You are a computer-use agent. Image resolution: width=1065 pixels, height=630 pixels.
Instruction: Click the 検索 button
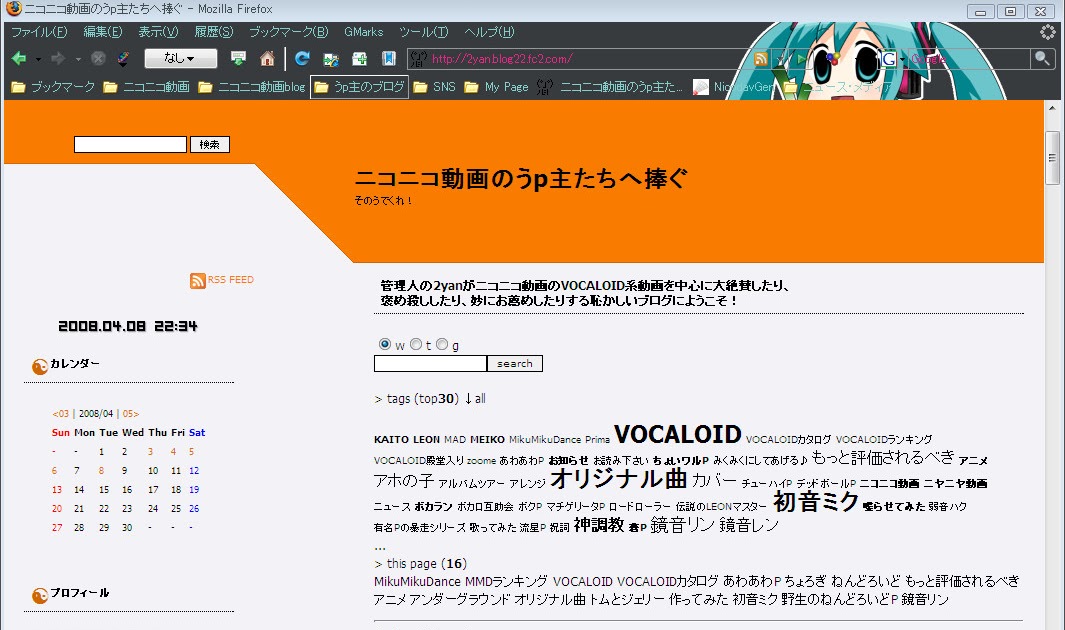tap(210, 145)
